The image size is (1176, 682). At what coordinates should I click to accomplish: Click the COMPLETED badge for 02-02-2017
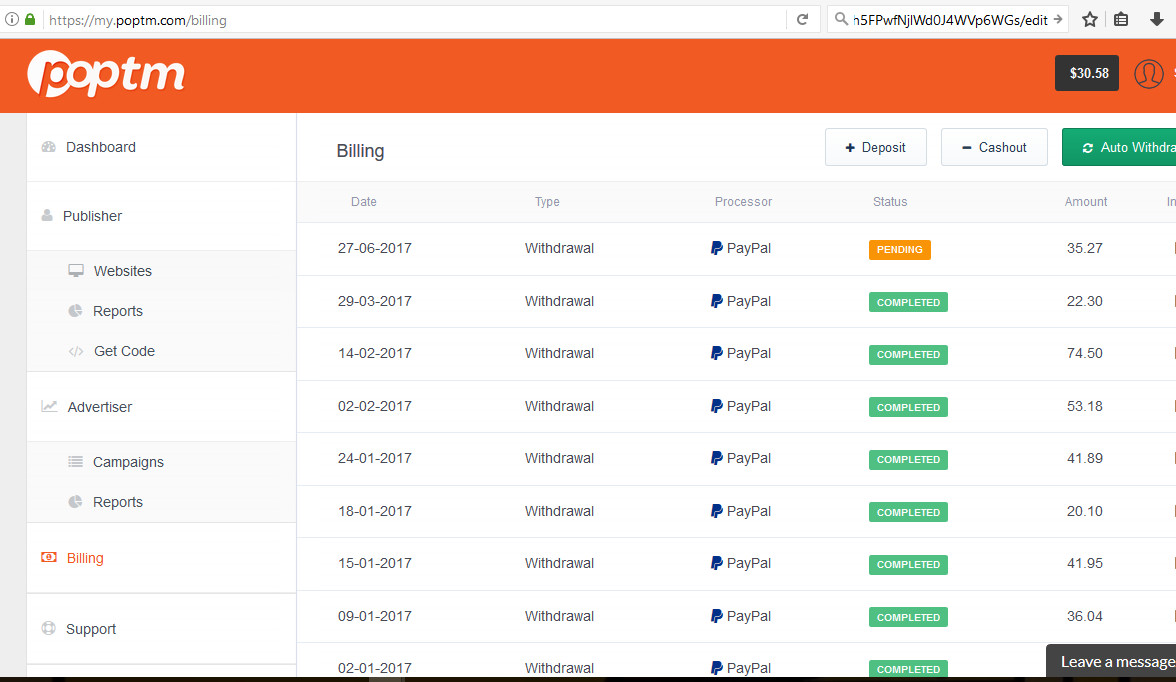pyautogui.click(x=908, y=407)
